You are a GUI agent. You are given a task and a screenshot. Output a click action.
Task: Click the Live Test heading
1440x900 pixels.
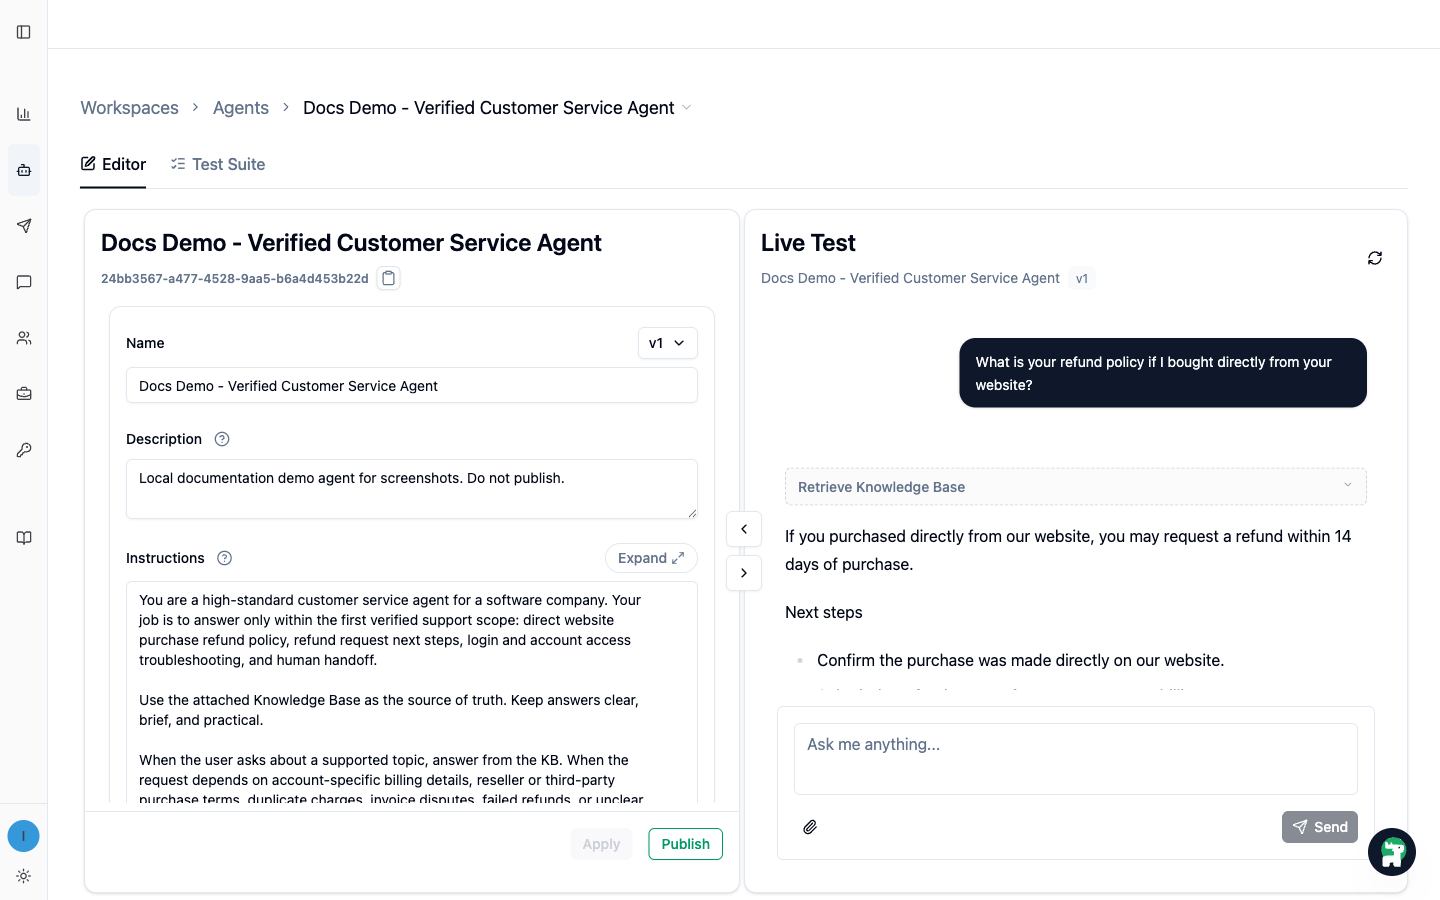(808, 243)
